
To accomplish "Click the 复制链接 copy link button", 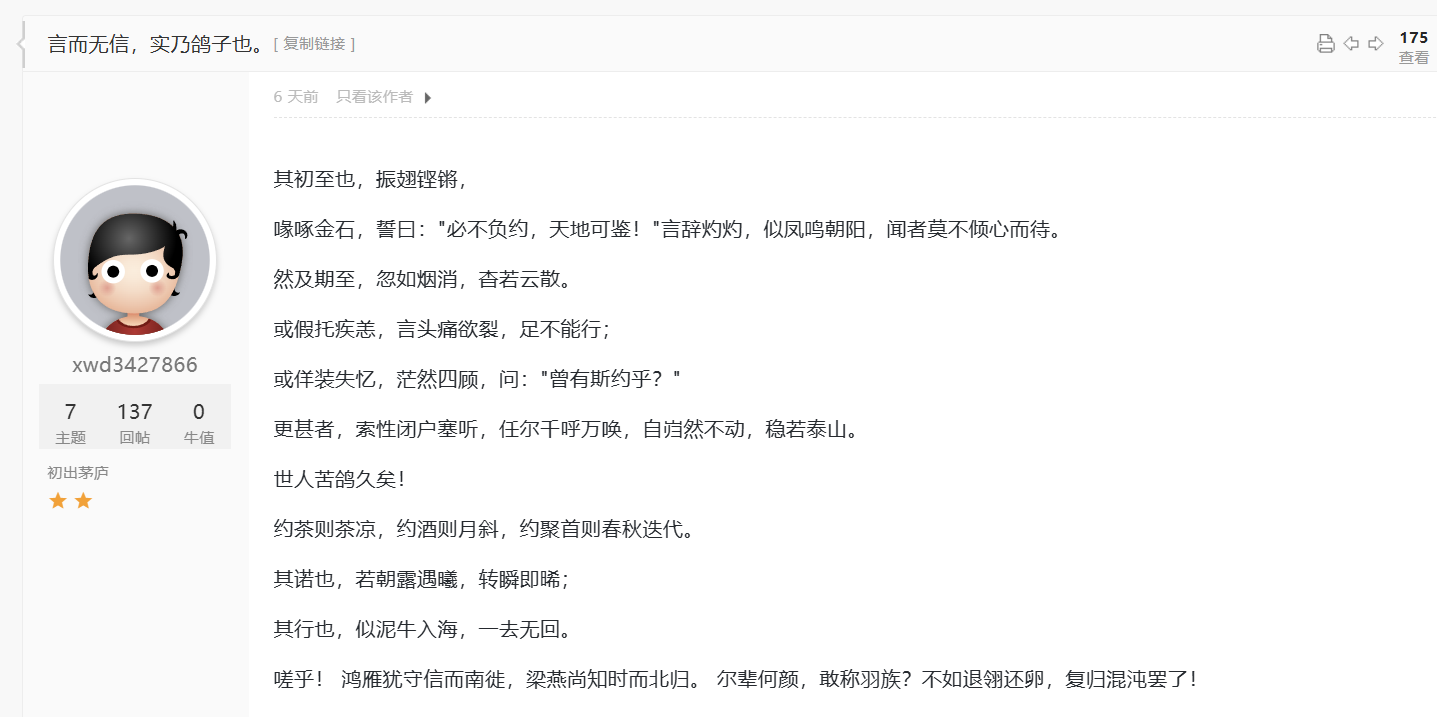I will click(x=315, y=43).
